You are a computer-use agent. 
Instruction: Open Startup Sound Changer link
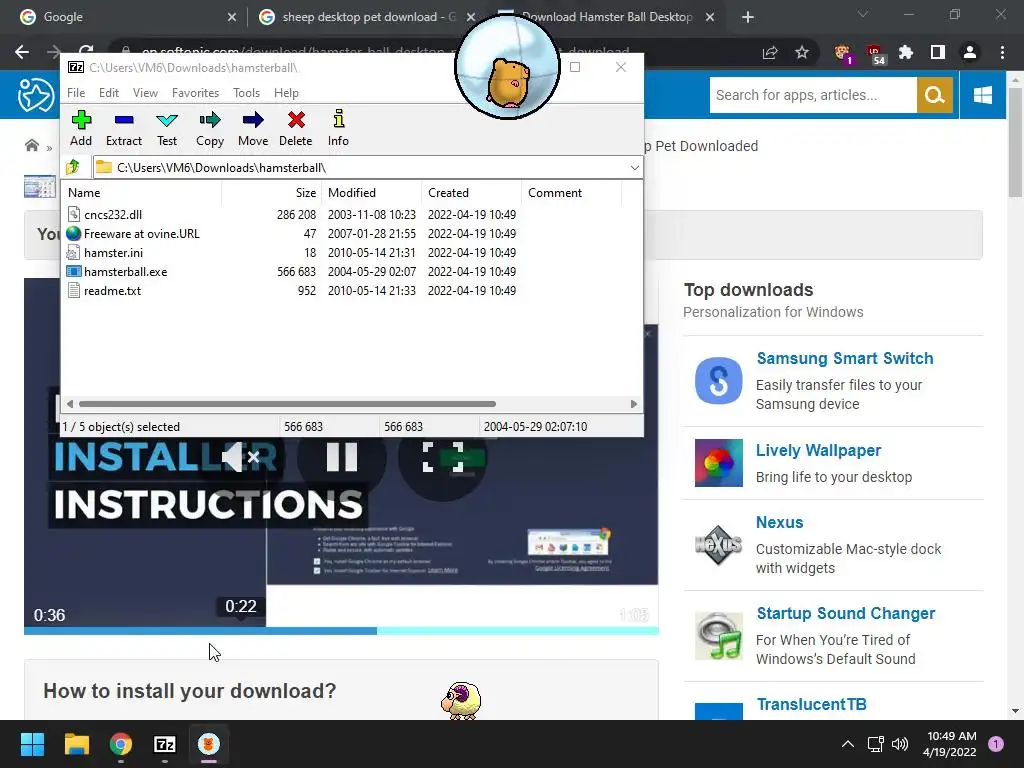point(846,614)
